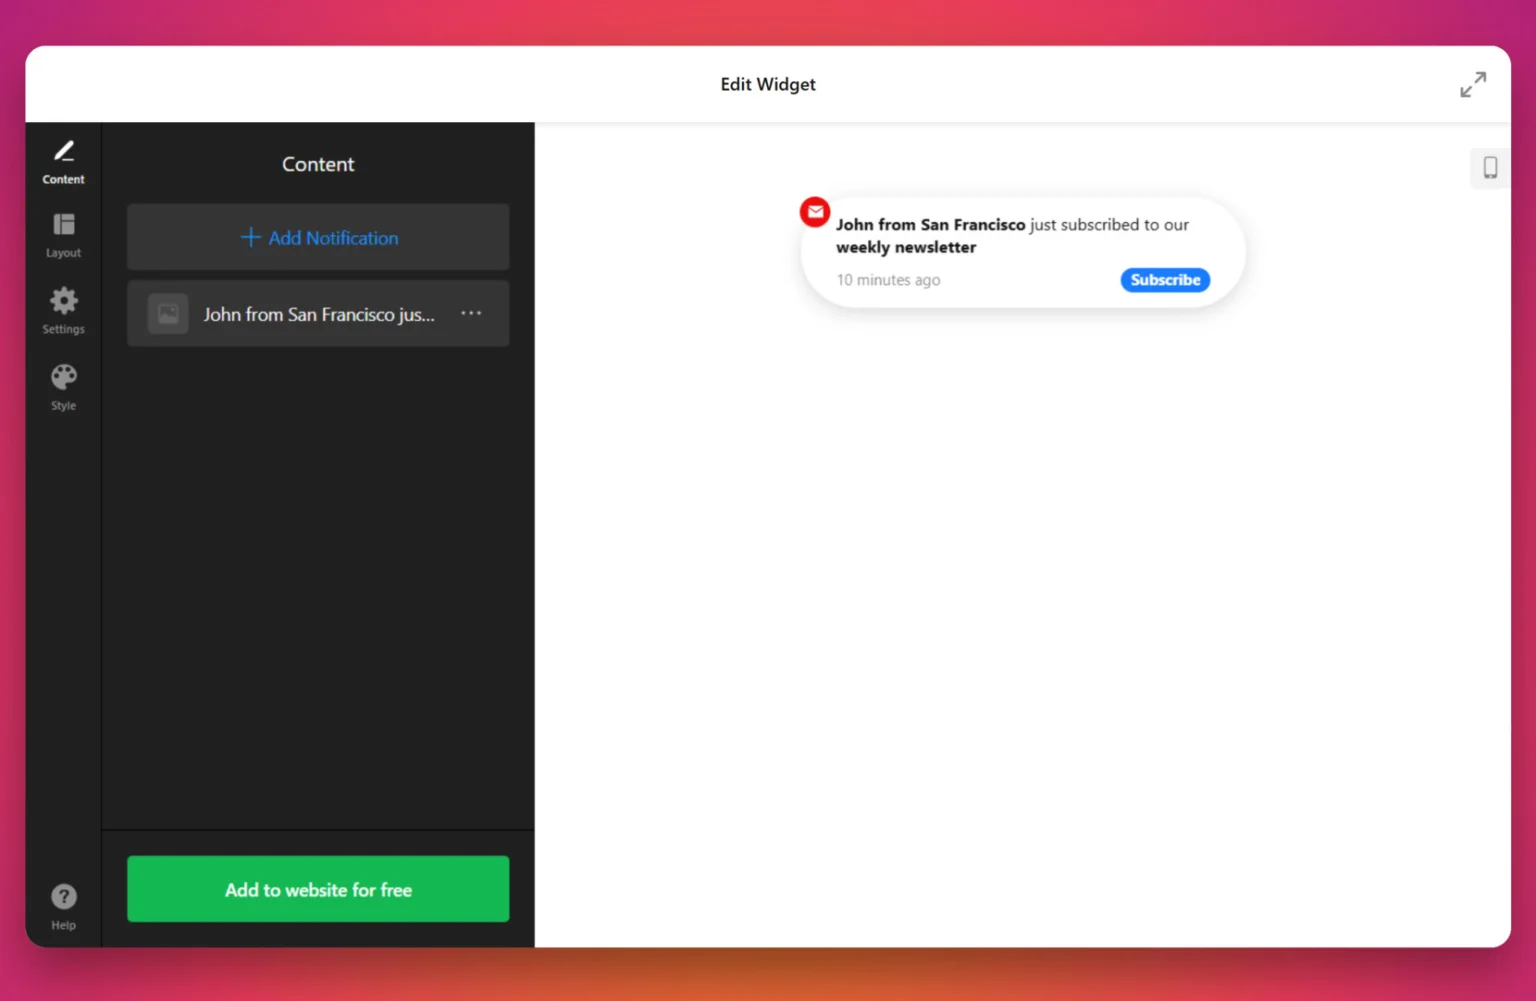Click Add Notification
Image resolution: width=1536 pixels, height=1001 pixels.
coord(318,237)
